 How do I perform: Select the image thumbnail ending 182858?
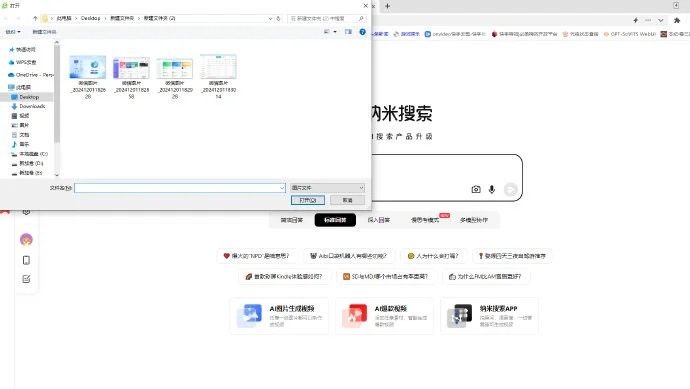coord(131,77)
